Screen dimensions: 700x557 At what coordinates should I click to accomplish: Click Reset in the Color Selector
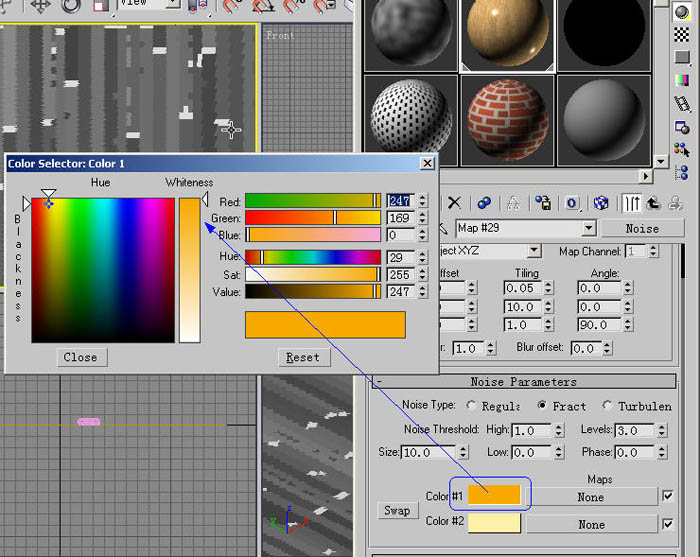304,357
